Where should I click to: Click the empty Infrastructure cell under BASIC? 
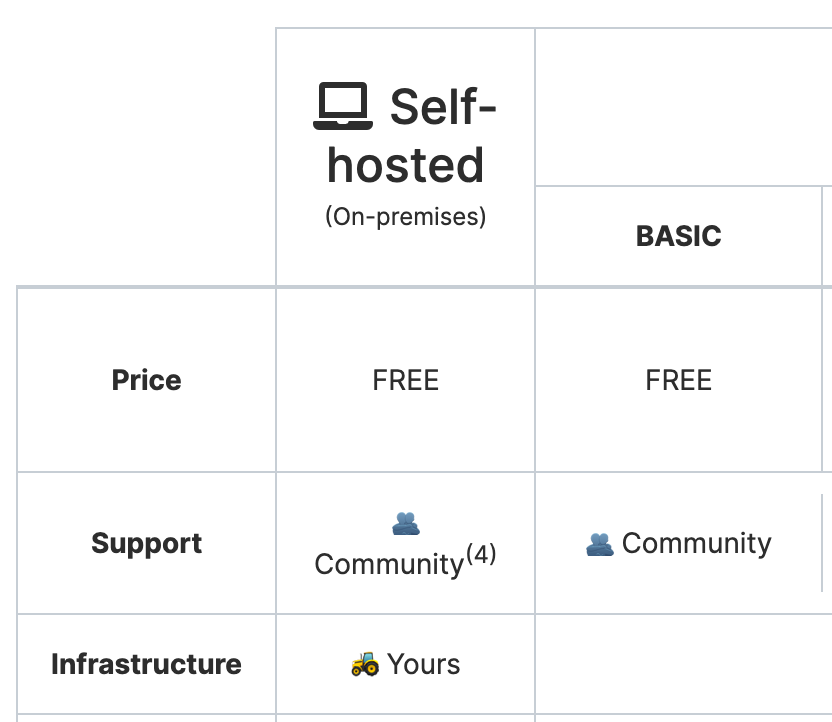[678, 664]
